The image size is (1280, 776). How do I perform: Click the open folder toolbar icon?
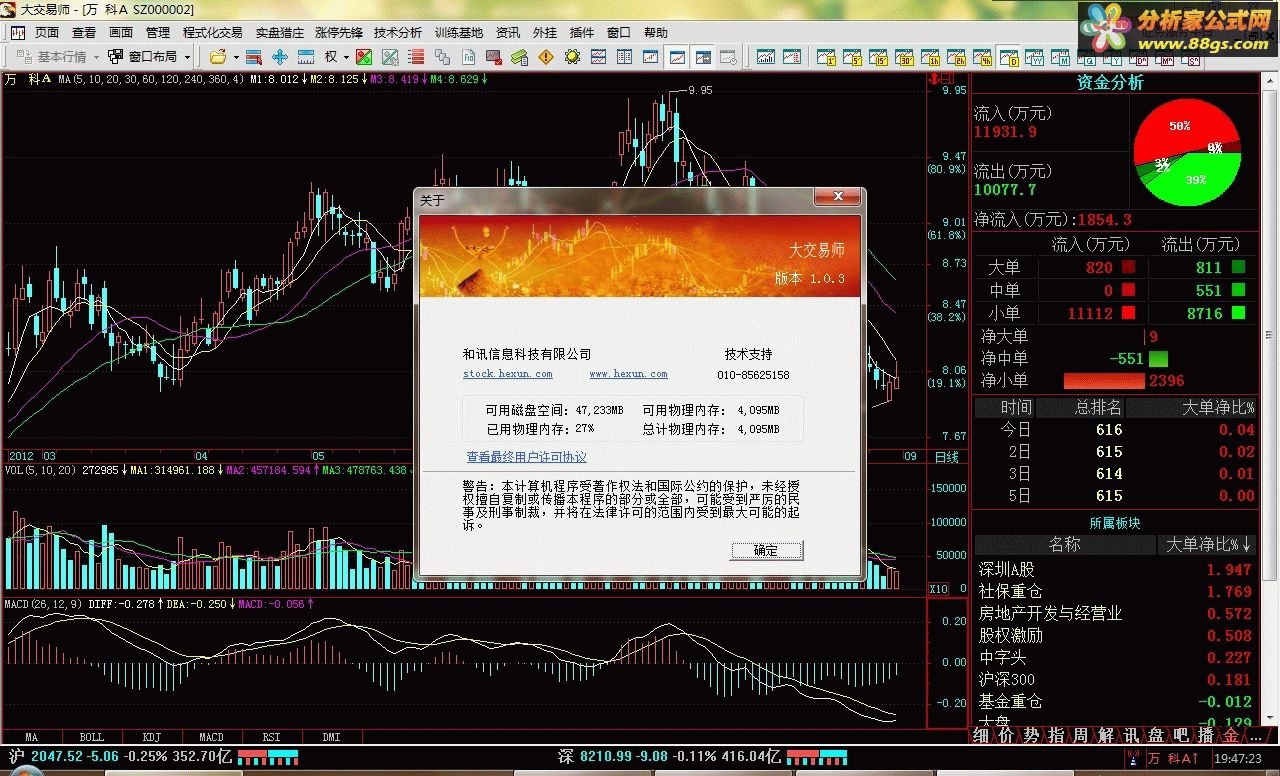pos(217,57)
